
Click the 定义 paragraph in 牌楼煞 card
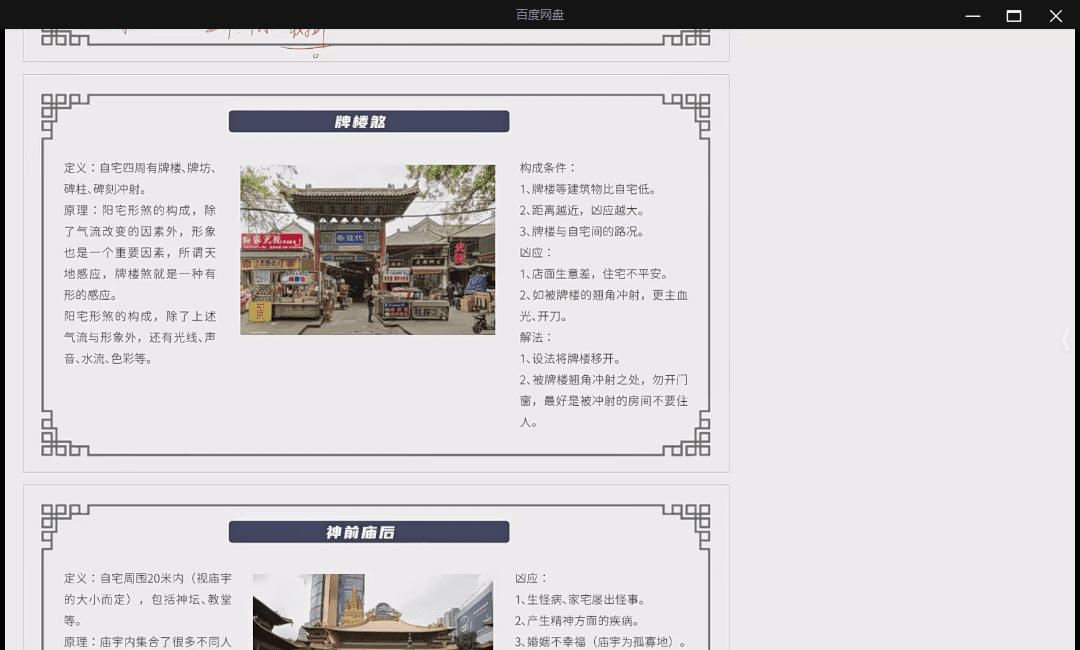point(140,178)
